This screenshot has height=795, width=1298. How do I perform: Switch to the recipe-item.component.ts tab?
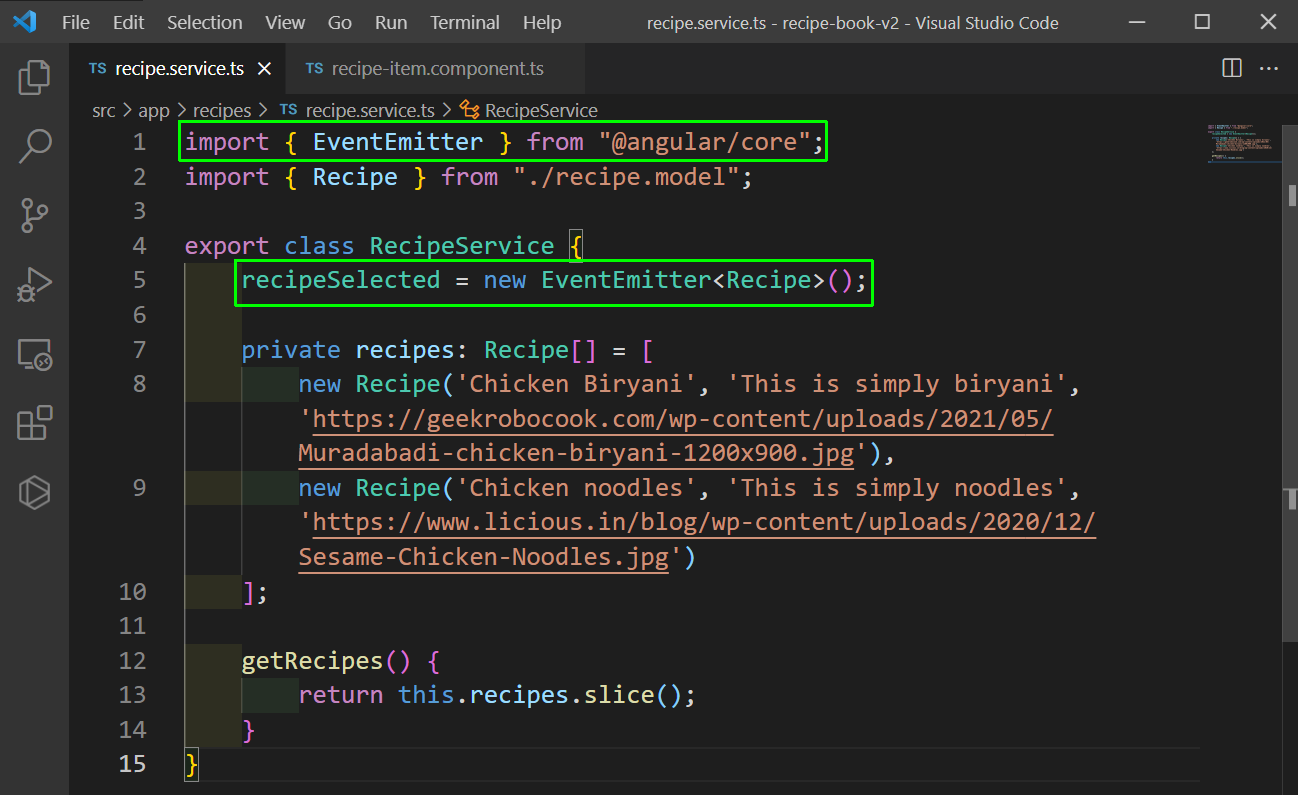click(x=437, y=69)
